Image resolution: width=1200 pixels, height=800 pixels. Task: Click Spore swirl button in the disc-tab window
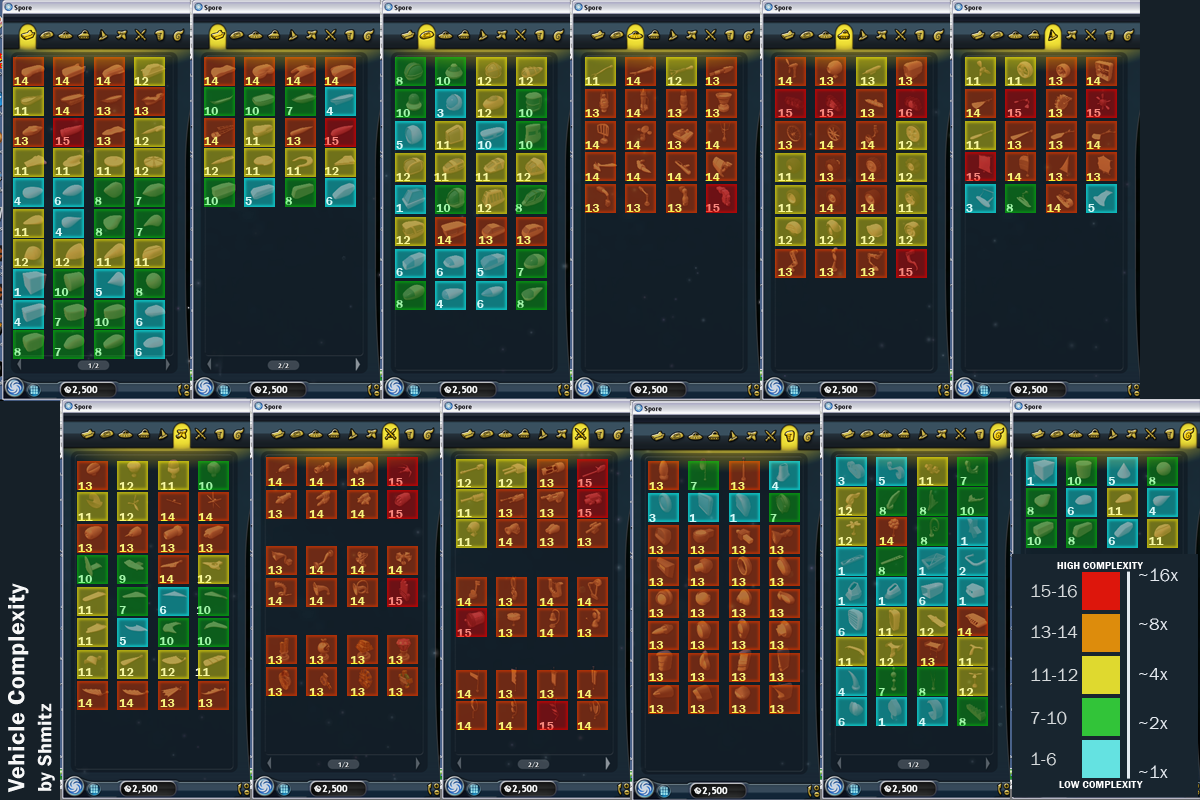tap(394, 387)
